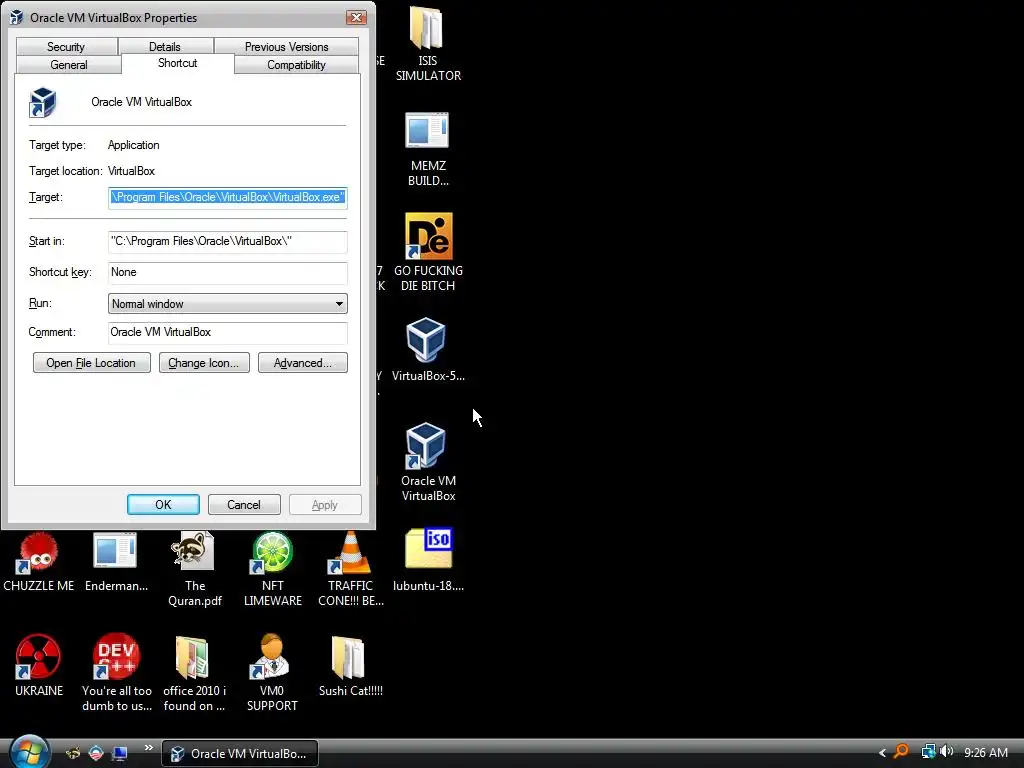
Task: Select the CHUZZLE ME desktop icon
Action: pyautogui.click(x=38, y=552)
